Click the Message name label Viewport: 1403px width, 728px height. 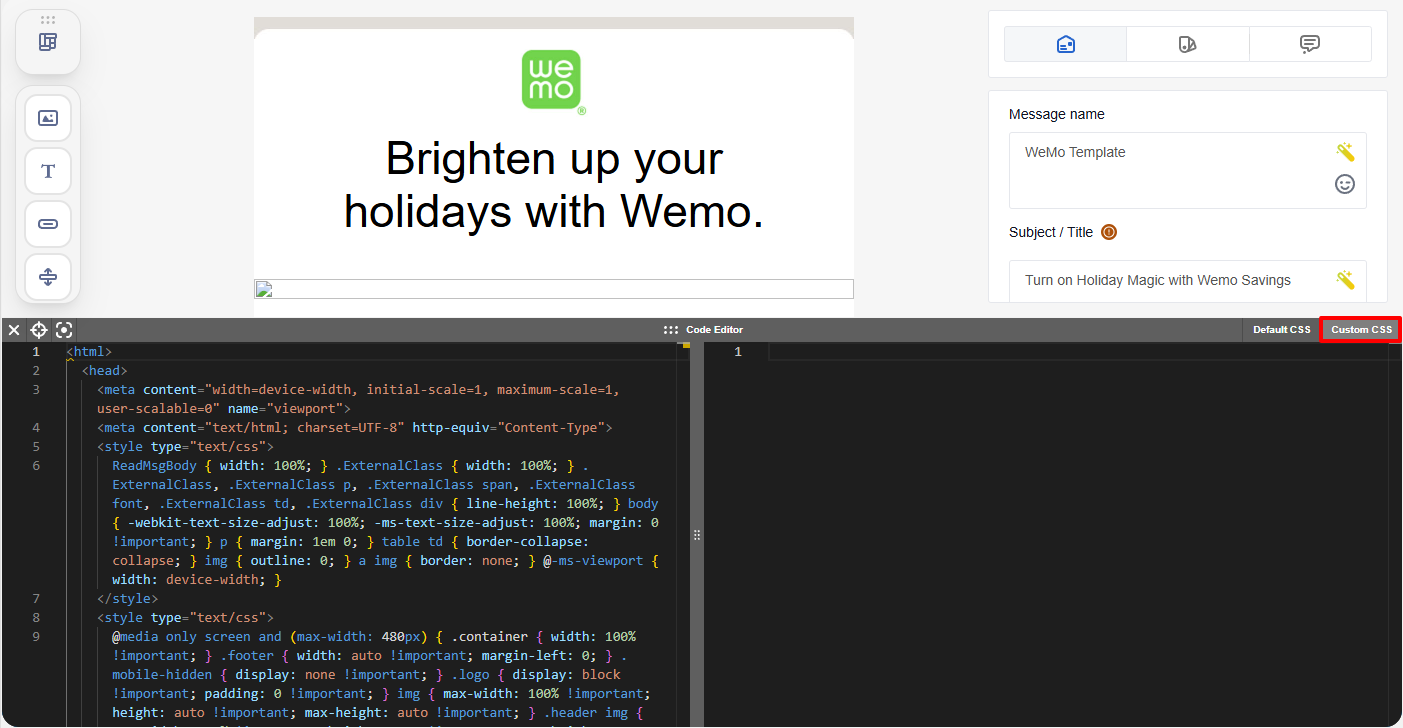(1057, 114)
